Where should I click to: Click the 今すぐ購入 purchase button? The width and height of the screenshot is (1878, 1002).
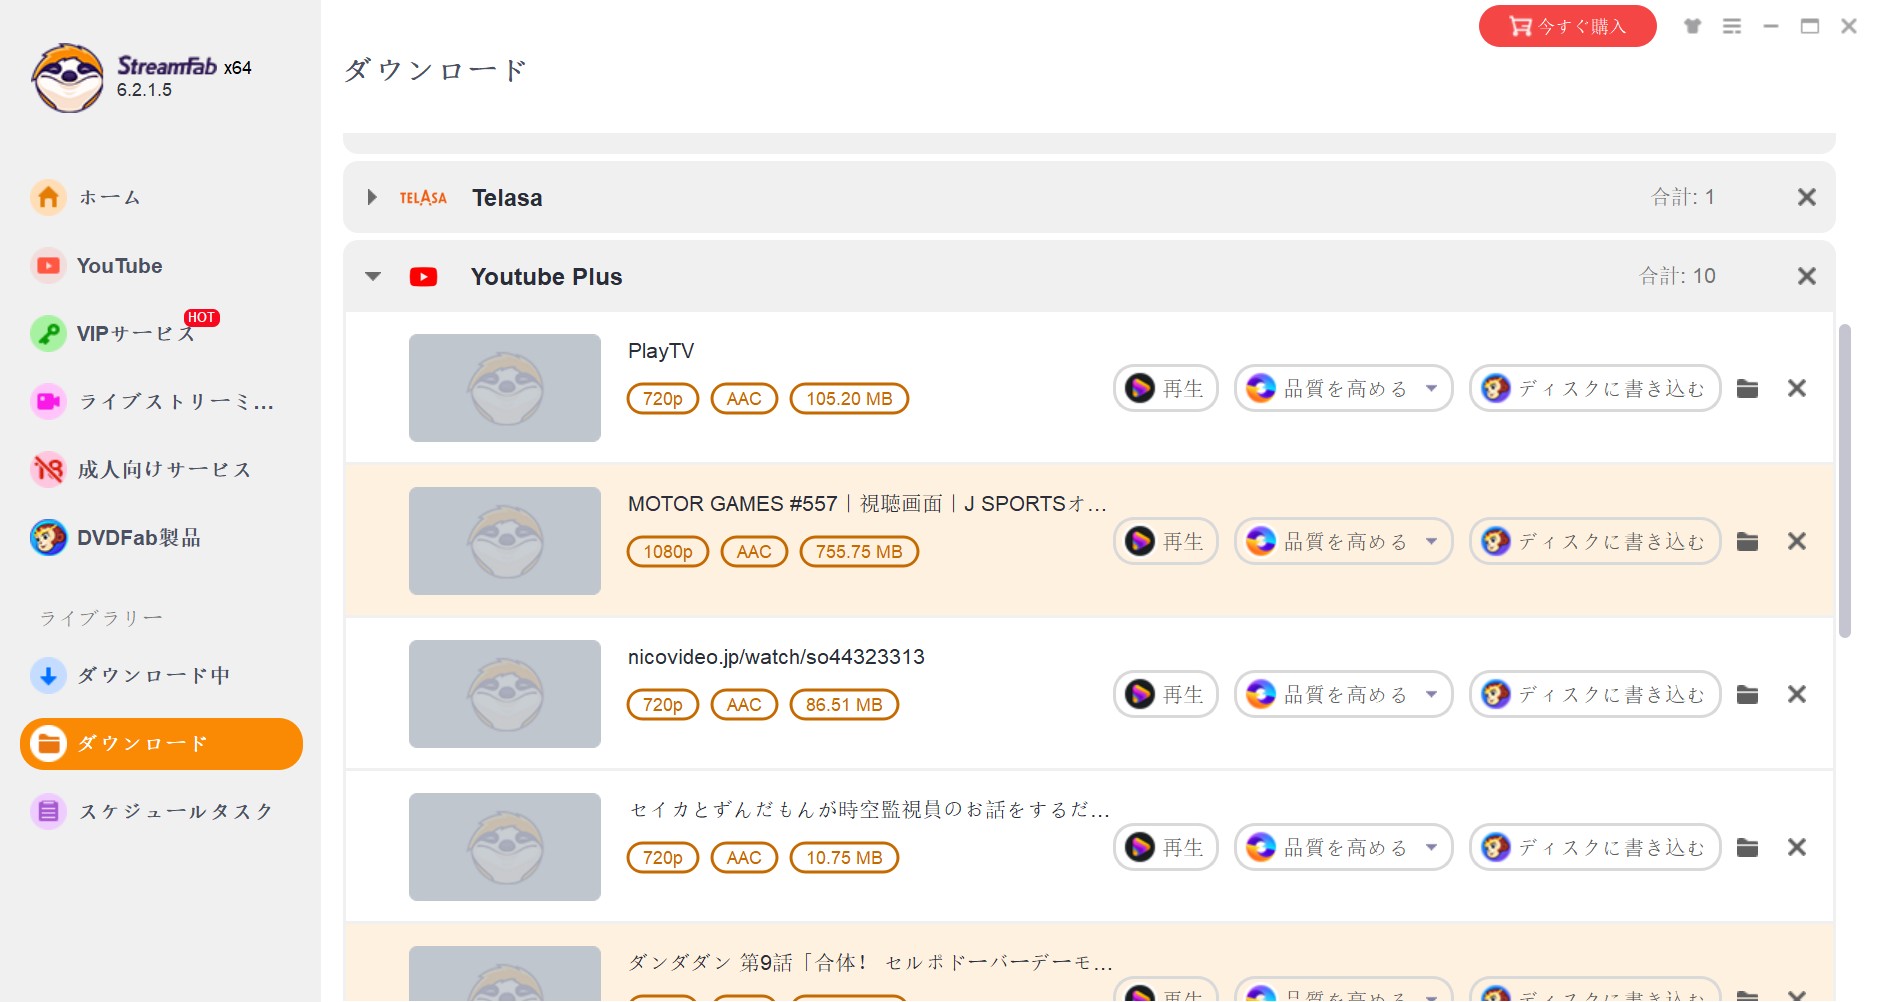(x=1567, y=26)
